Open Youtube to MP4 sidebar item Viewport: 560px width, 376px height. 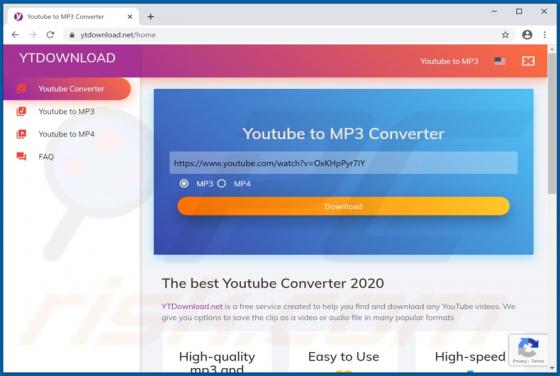pos(66,134)
